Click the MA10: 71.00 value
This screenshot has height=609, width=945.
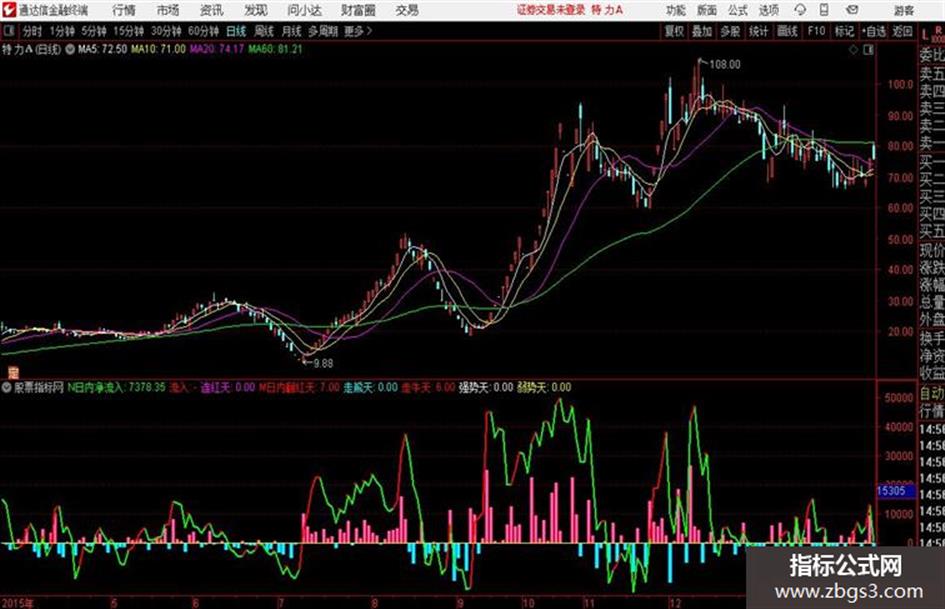point(158,49)
